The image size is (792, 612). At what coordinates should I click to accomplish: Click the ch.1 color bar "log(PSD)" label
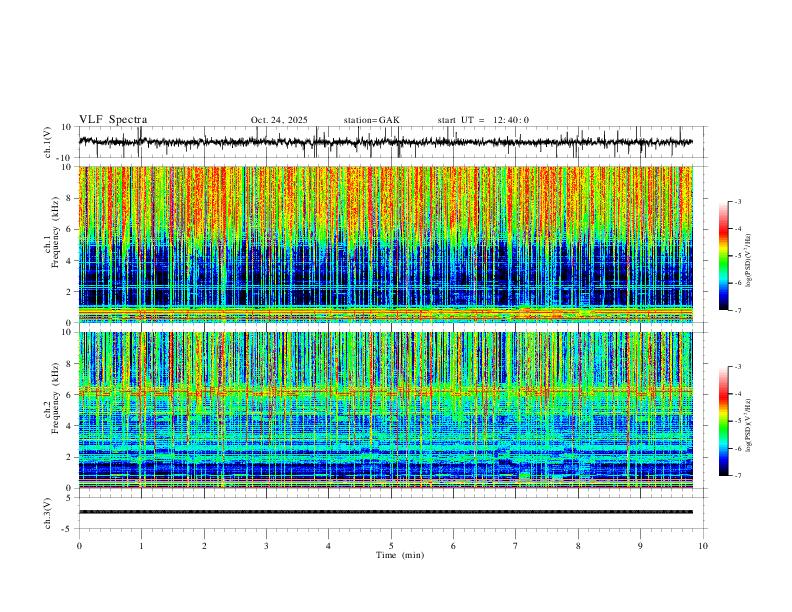tap(748, 261)
